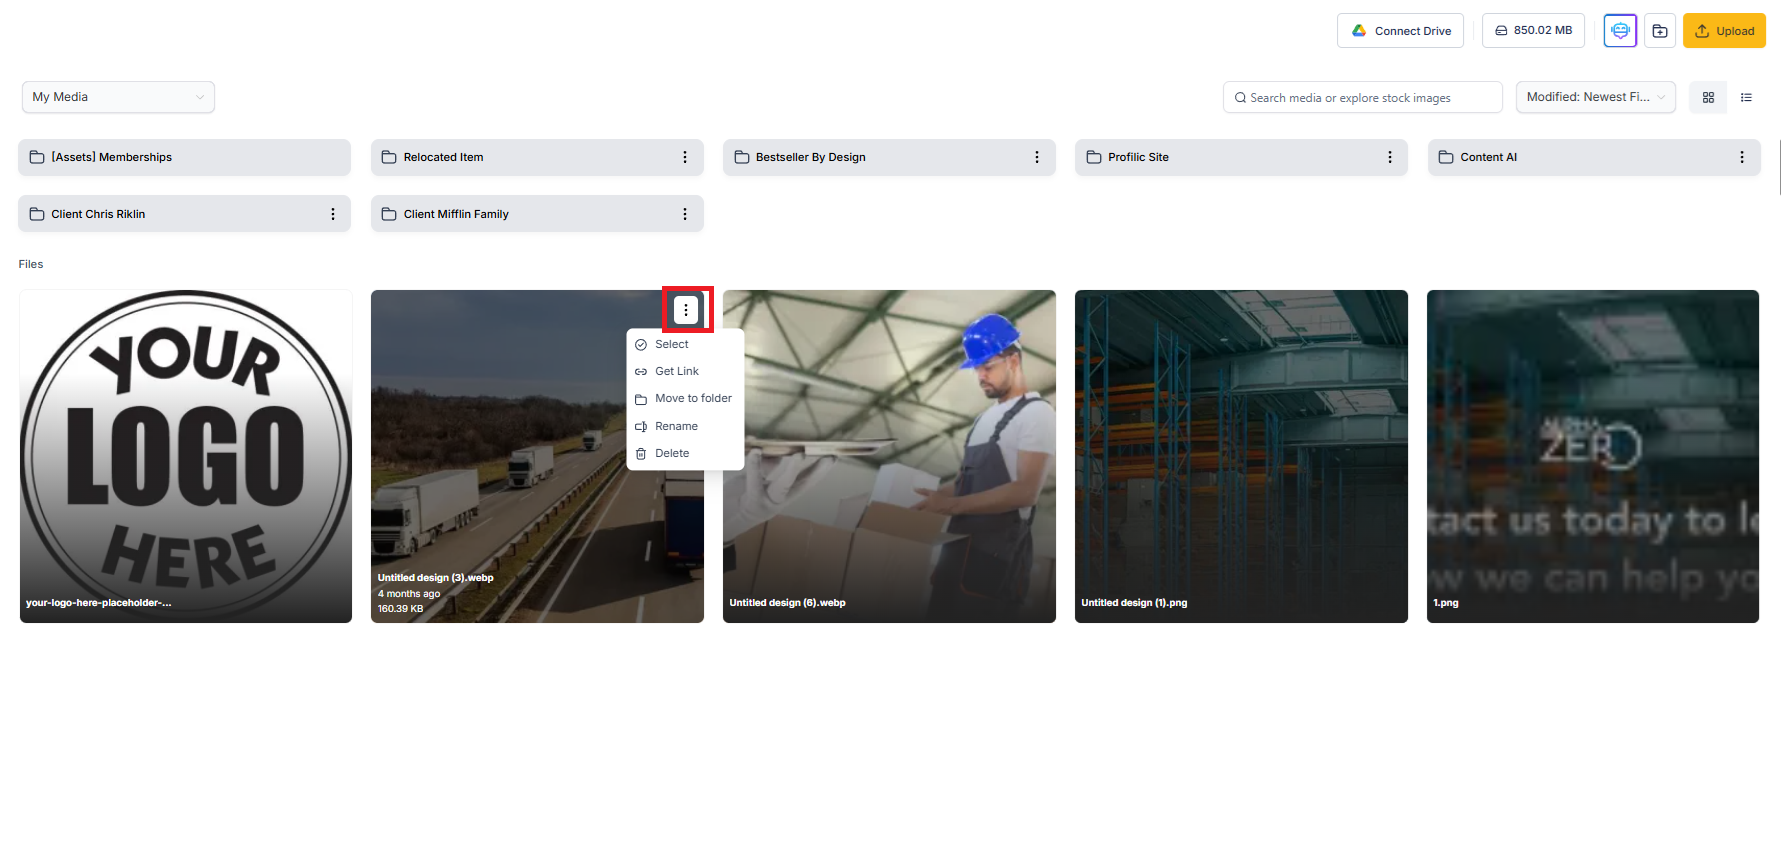1781x853 pixels.
Task: Open the [Assets] Memberships folder
Action: tap(184, 157)
